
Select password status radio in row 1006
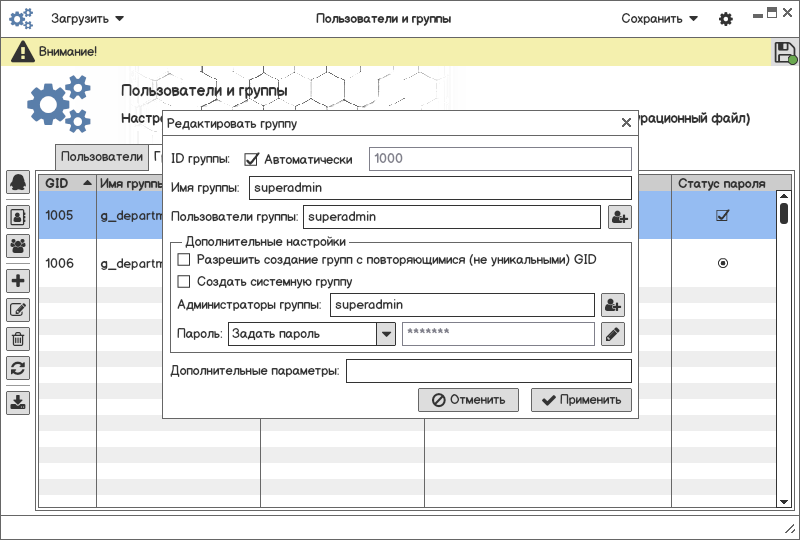722,263
